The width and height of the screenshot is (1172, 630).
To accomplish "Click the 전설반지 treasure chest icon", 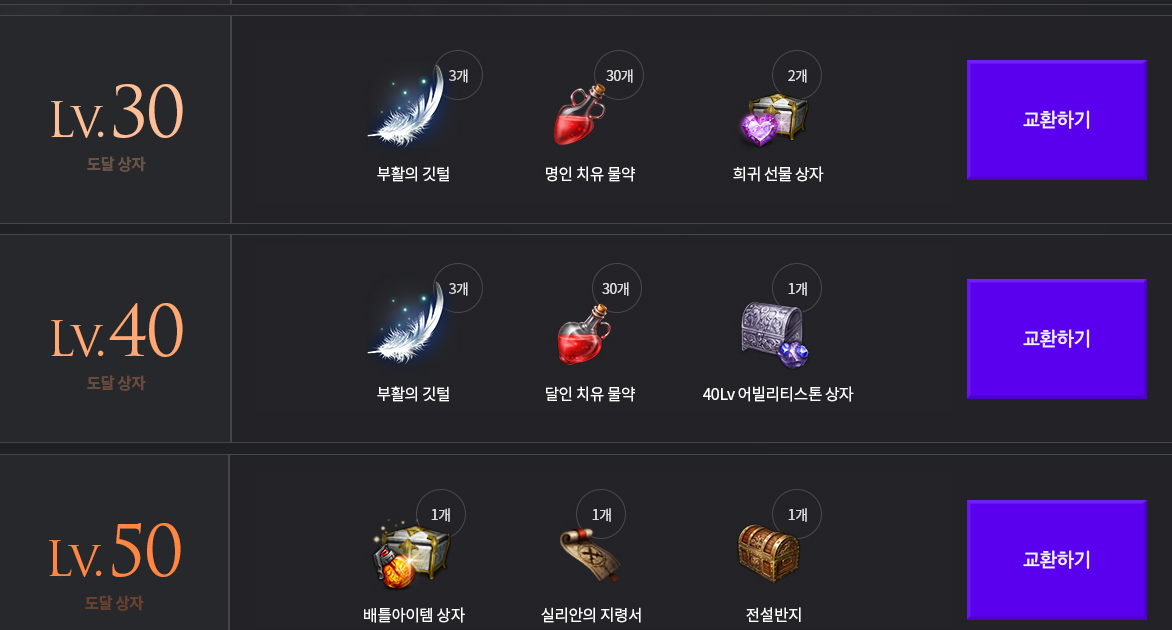I will (769, 553).
